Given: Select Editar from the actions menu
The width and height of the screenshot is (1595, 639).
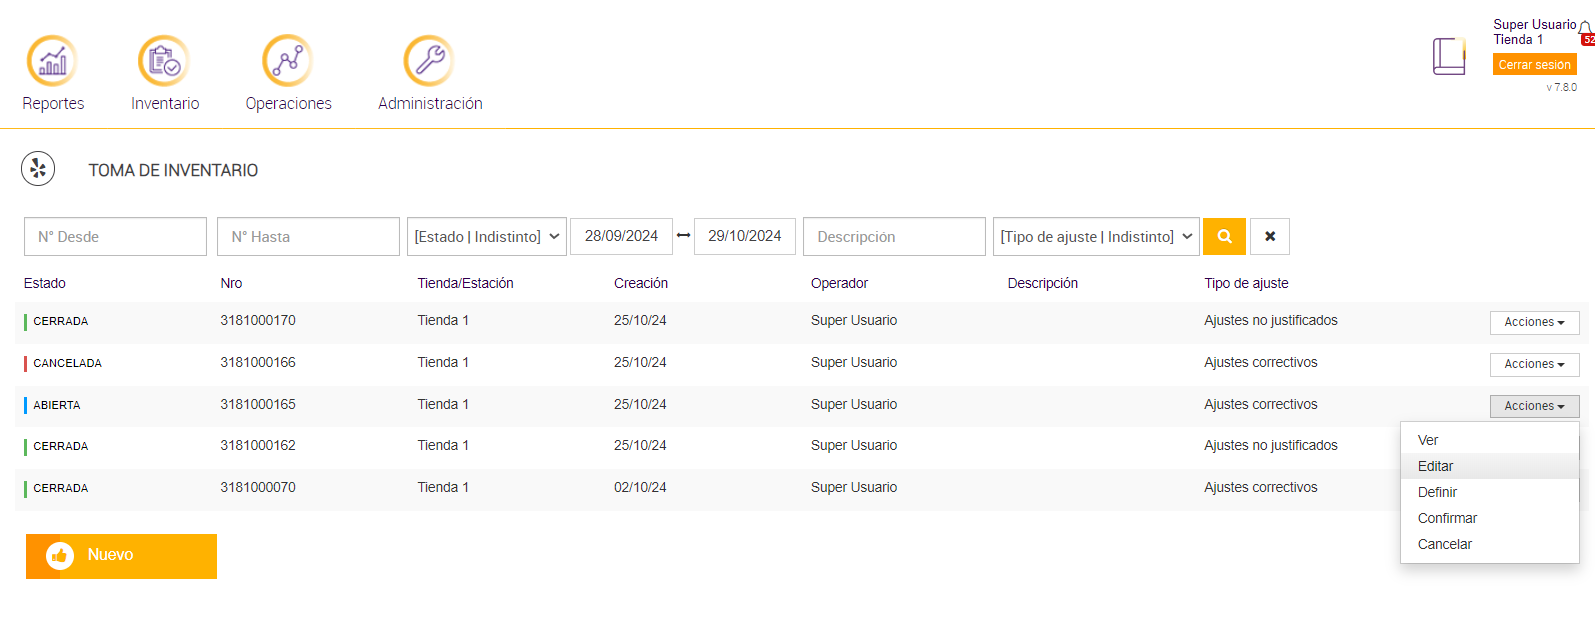Looking at the screenshot, I should (x=1435, y=466).
